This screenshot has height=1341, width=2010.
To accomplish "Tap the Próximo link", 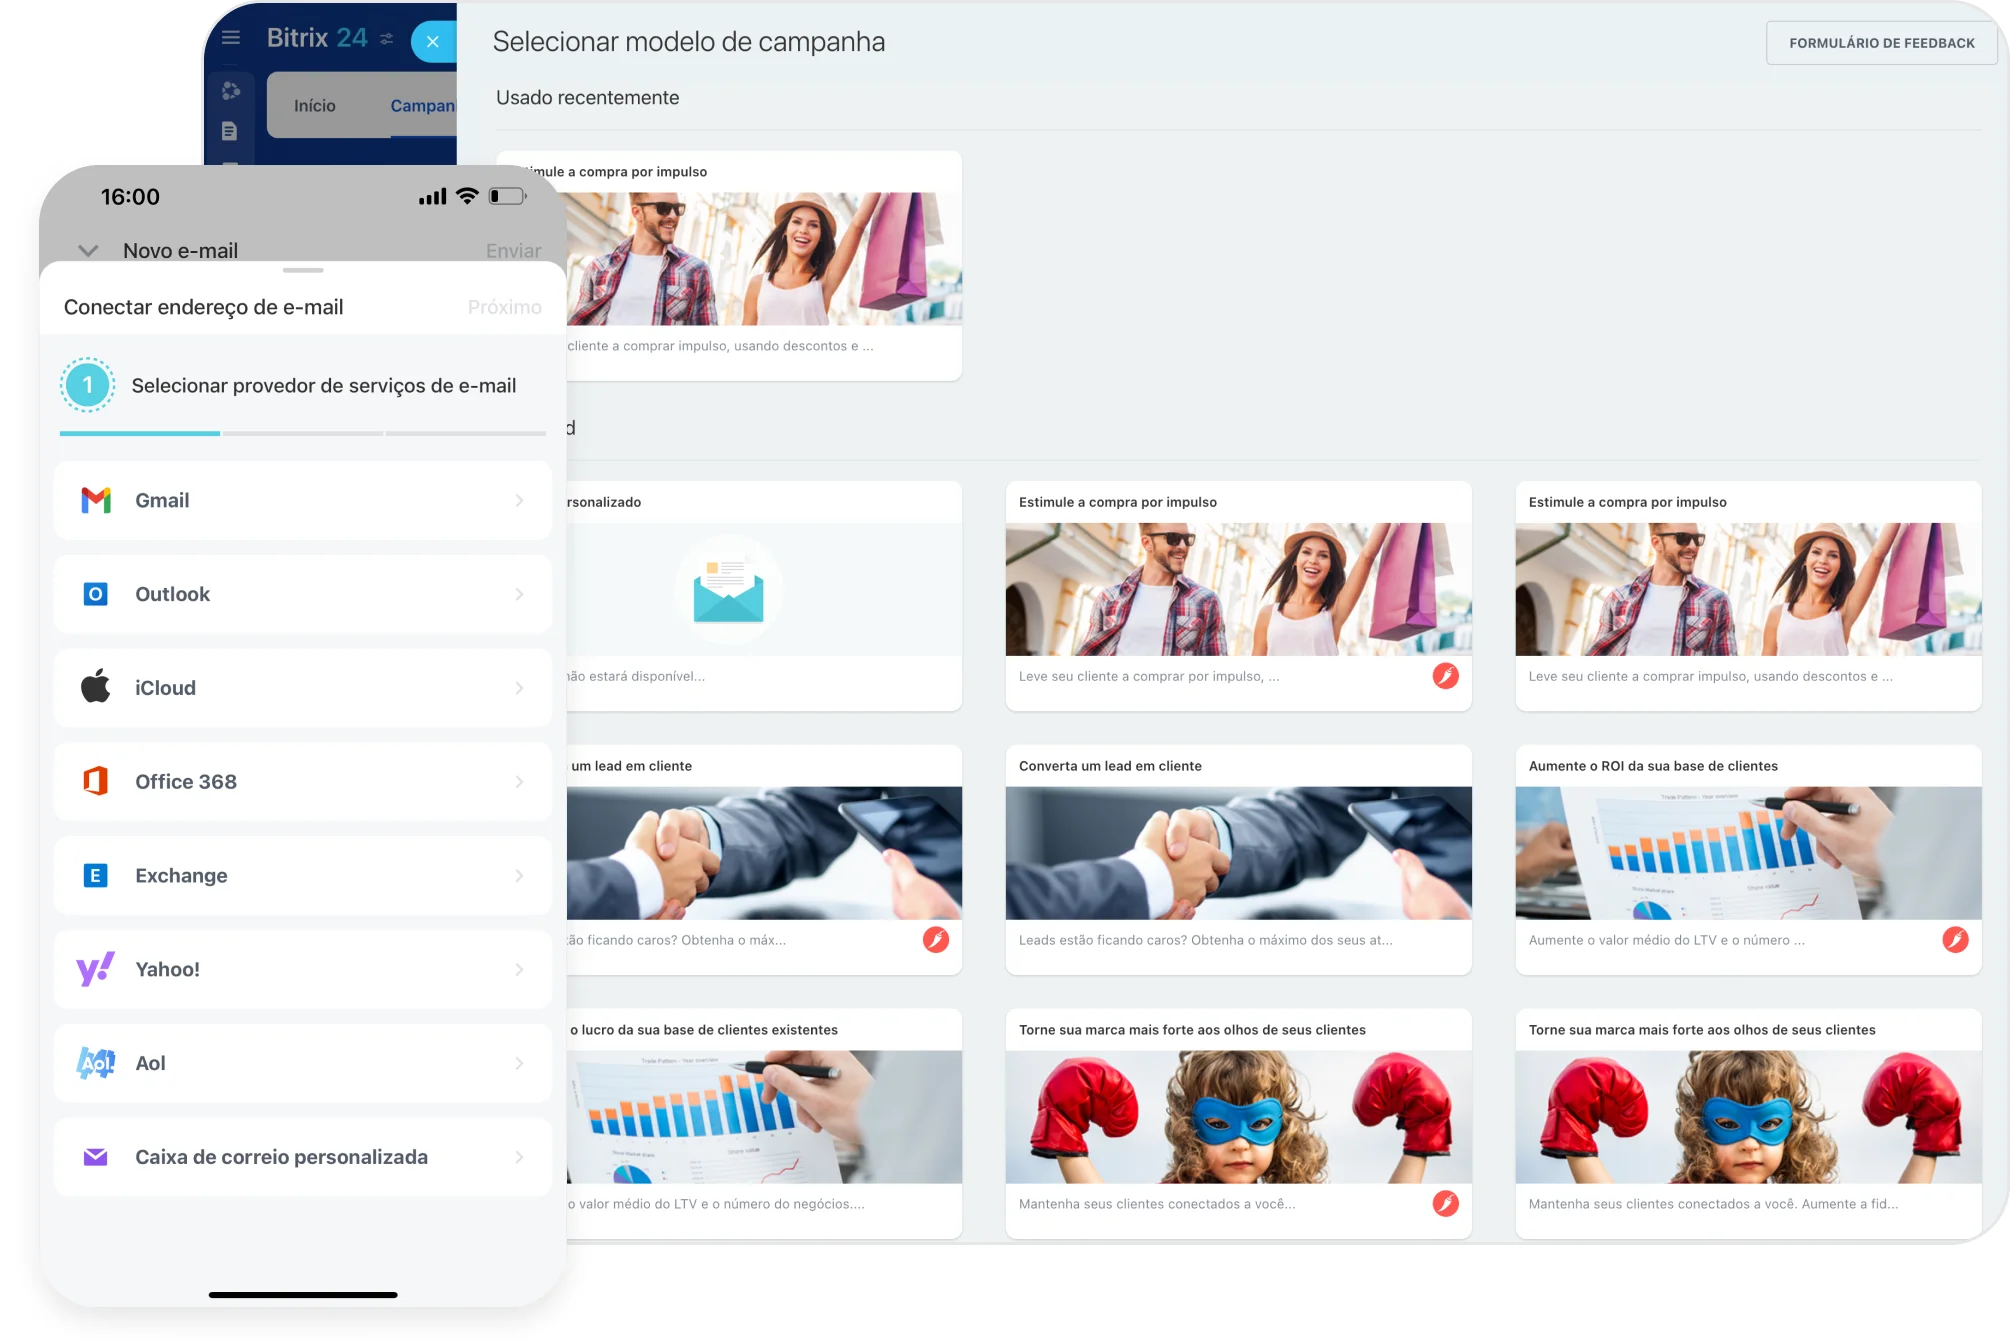I will [x=504, y=307].
